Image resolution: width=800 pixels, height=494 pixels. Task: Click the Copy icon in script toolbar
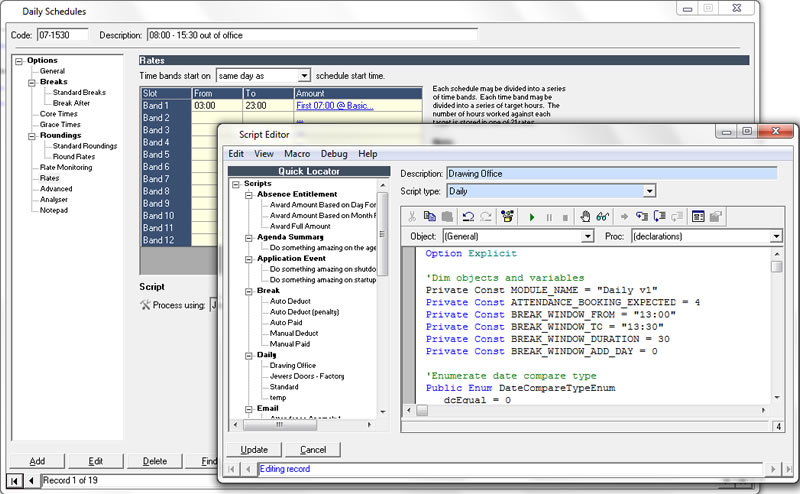(x=429, y=215)
